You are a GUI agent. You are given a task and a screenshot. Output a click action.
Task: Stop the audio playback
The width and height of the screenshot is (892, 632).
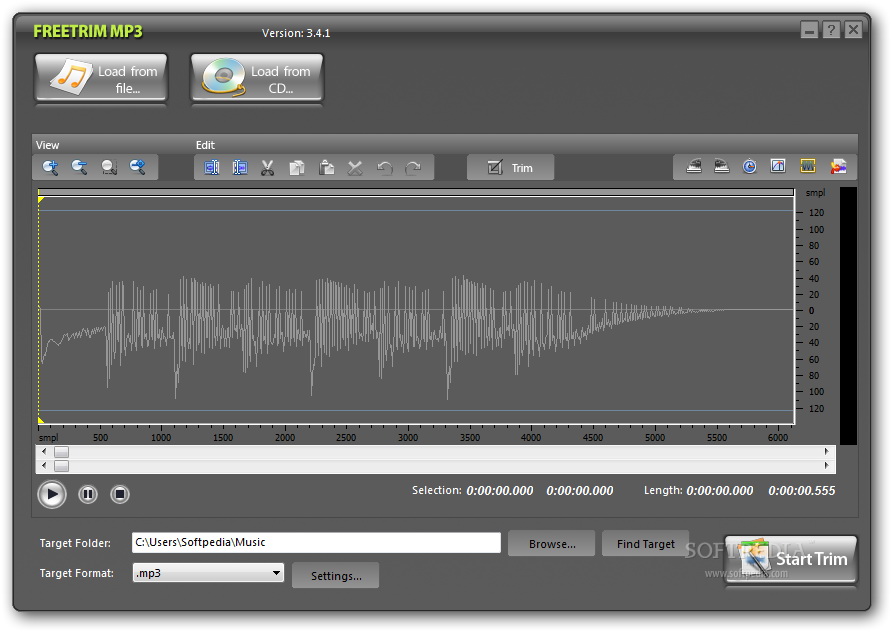pos(119,494)
